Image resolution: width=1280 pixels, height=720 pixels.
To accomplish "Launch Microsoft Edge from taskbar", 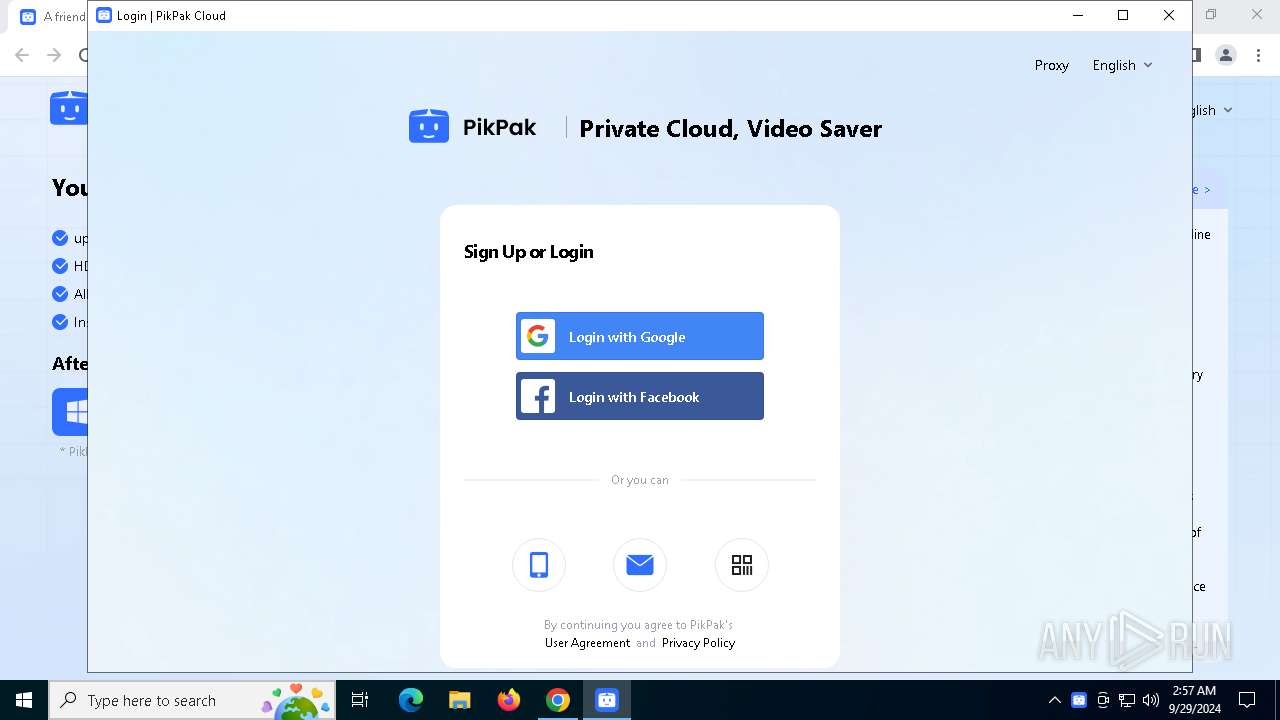I will point(411,700).
